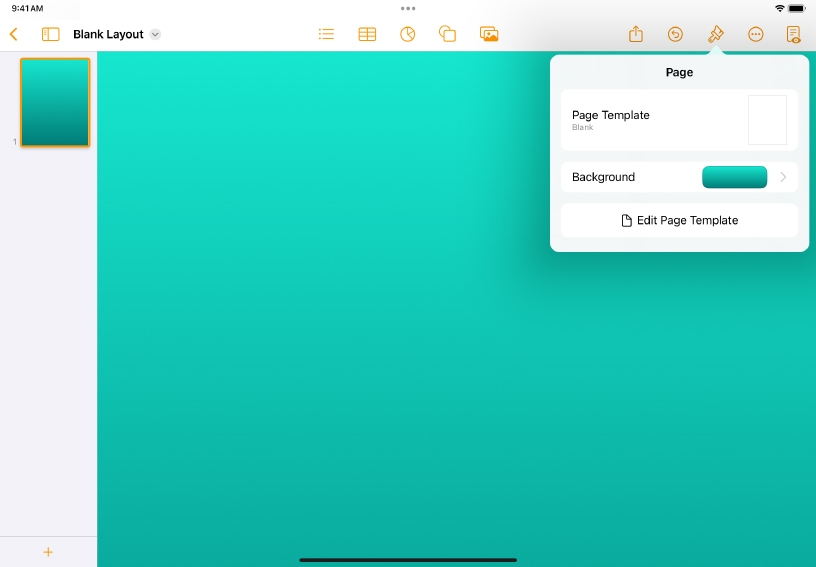
Task: Open the More options menu
Action: [x=755, y=34]
